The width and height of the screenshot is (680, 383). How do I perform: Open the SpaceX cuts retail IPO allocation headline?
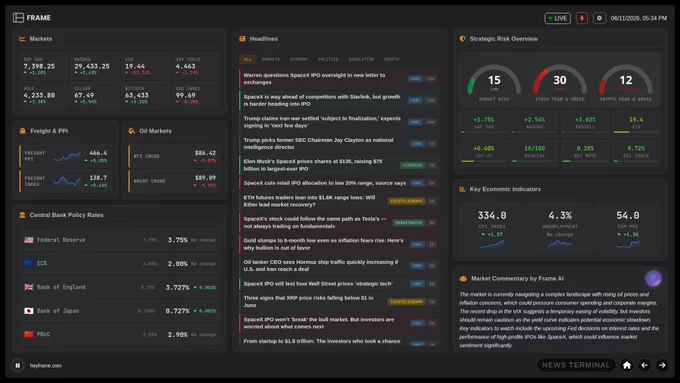339,183
